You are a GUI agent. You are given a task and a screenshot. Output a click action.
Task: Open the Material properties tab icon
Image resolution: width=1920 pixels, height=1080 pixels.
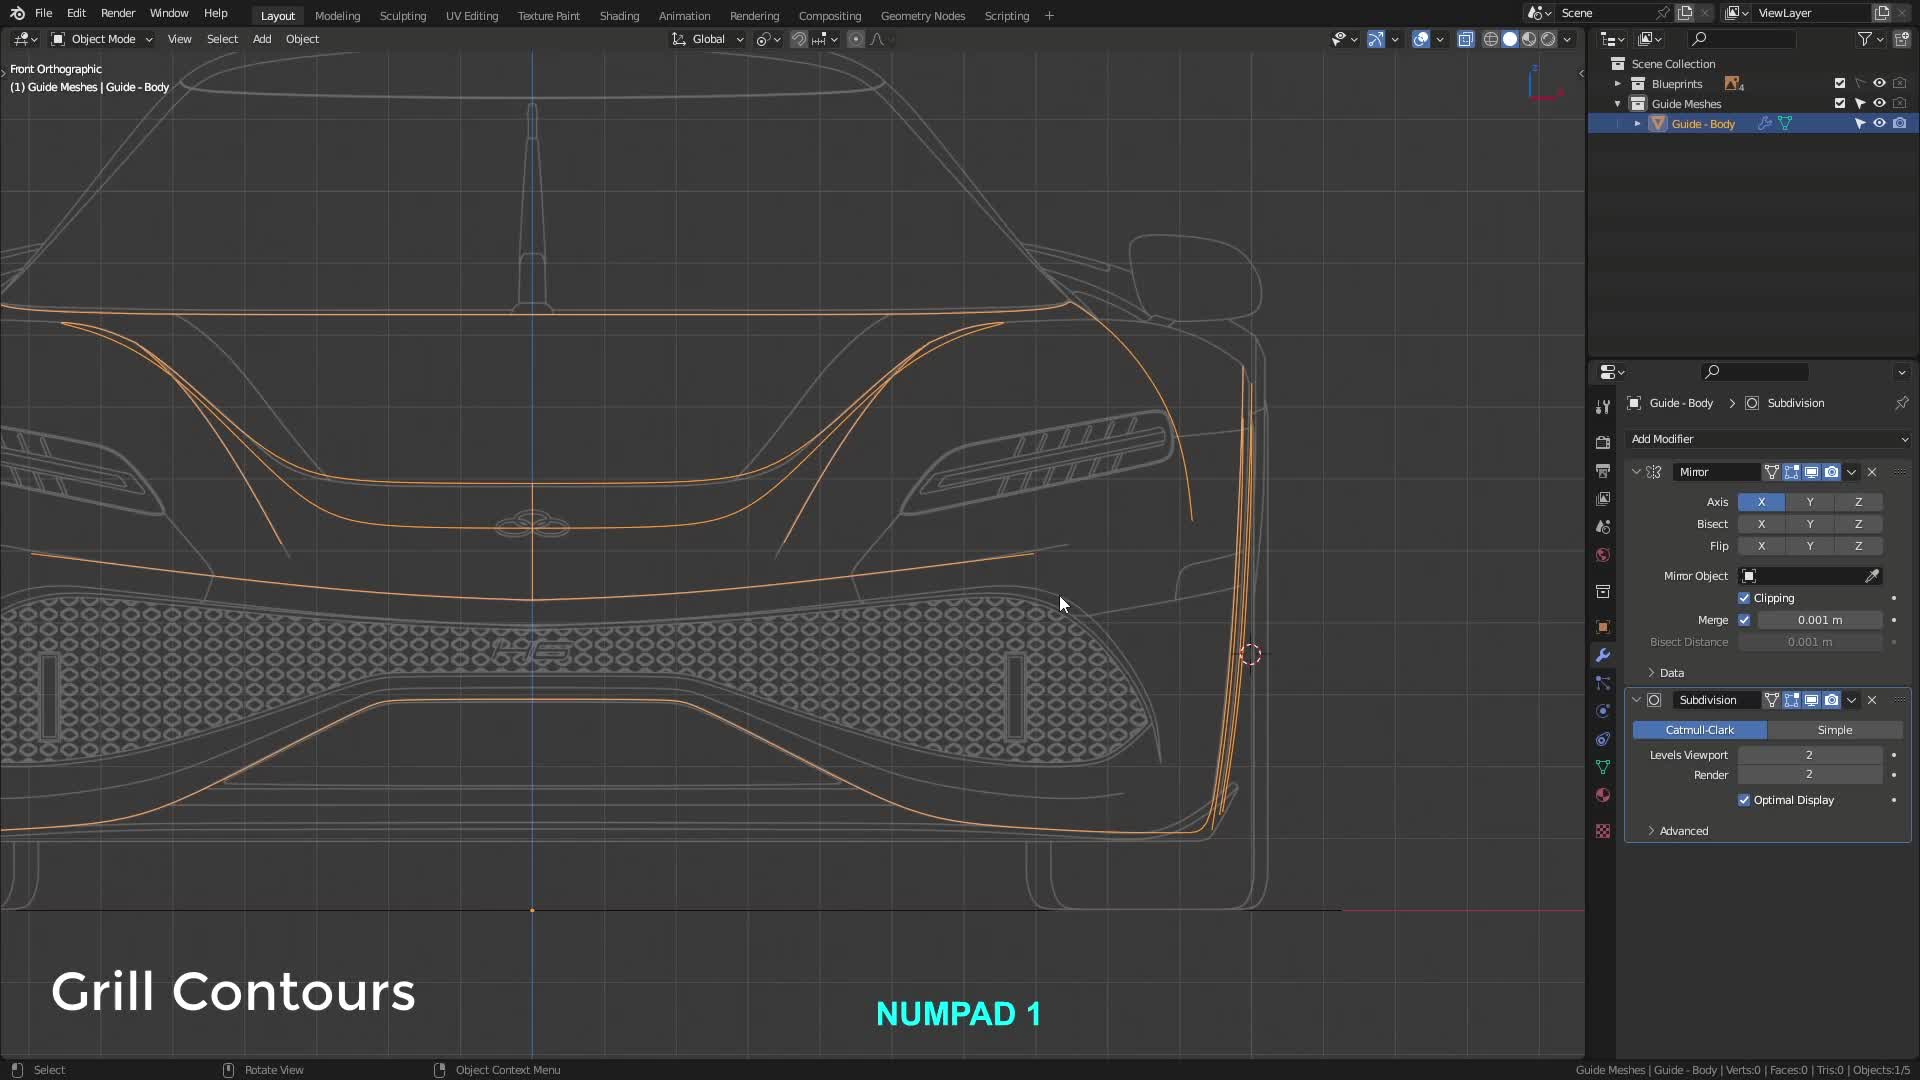[1603, 795]
